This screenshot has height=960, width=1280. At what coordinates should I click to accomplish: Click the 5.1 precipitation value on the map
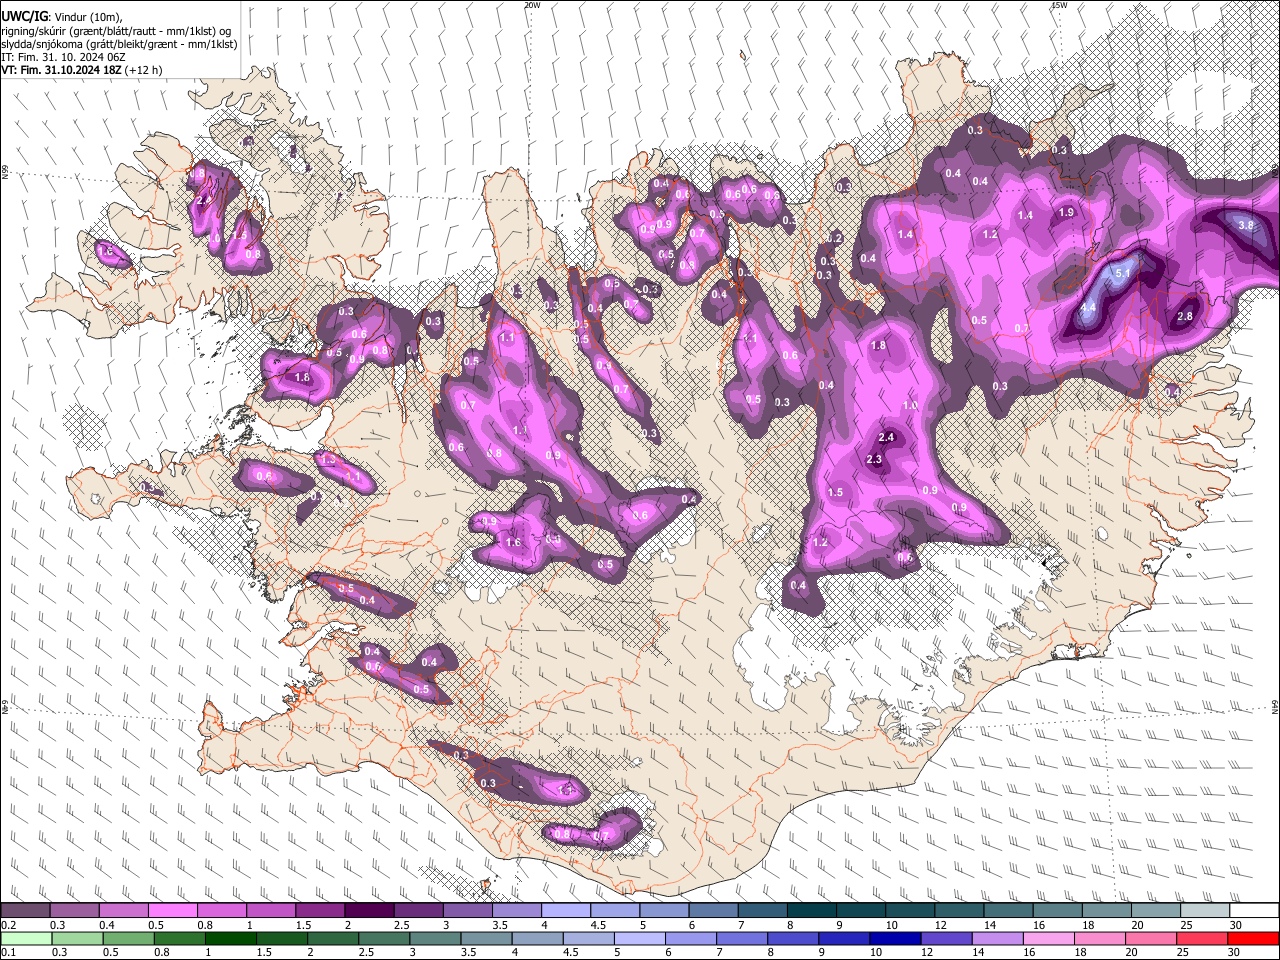point(1122,273)
